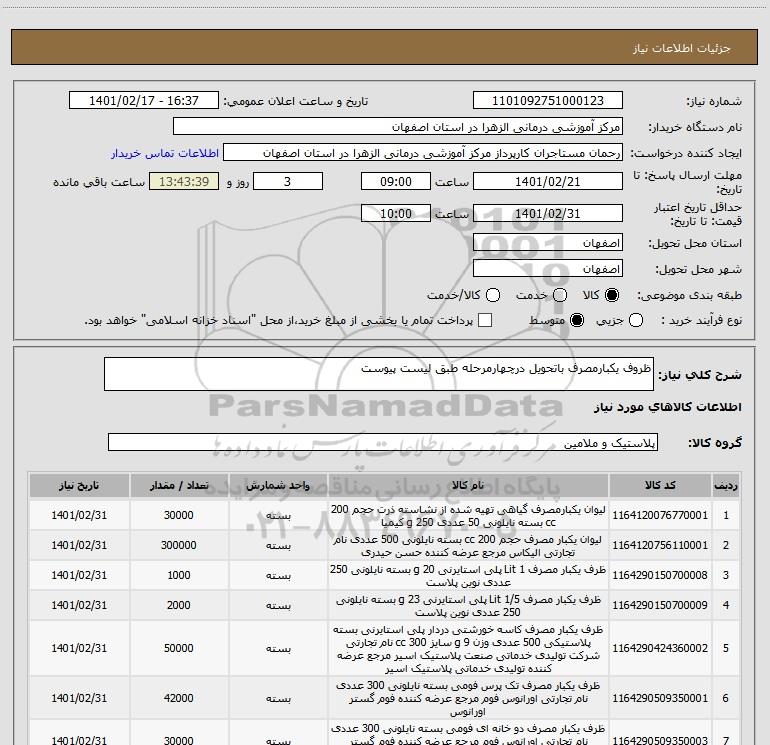770x745 pixels.
Task: Click the شماره نیاز field 1101092751000123
Action: click(548, 101)
